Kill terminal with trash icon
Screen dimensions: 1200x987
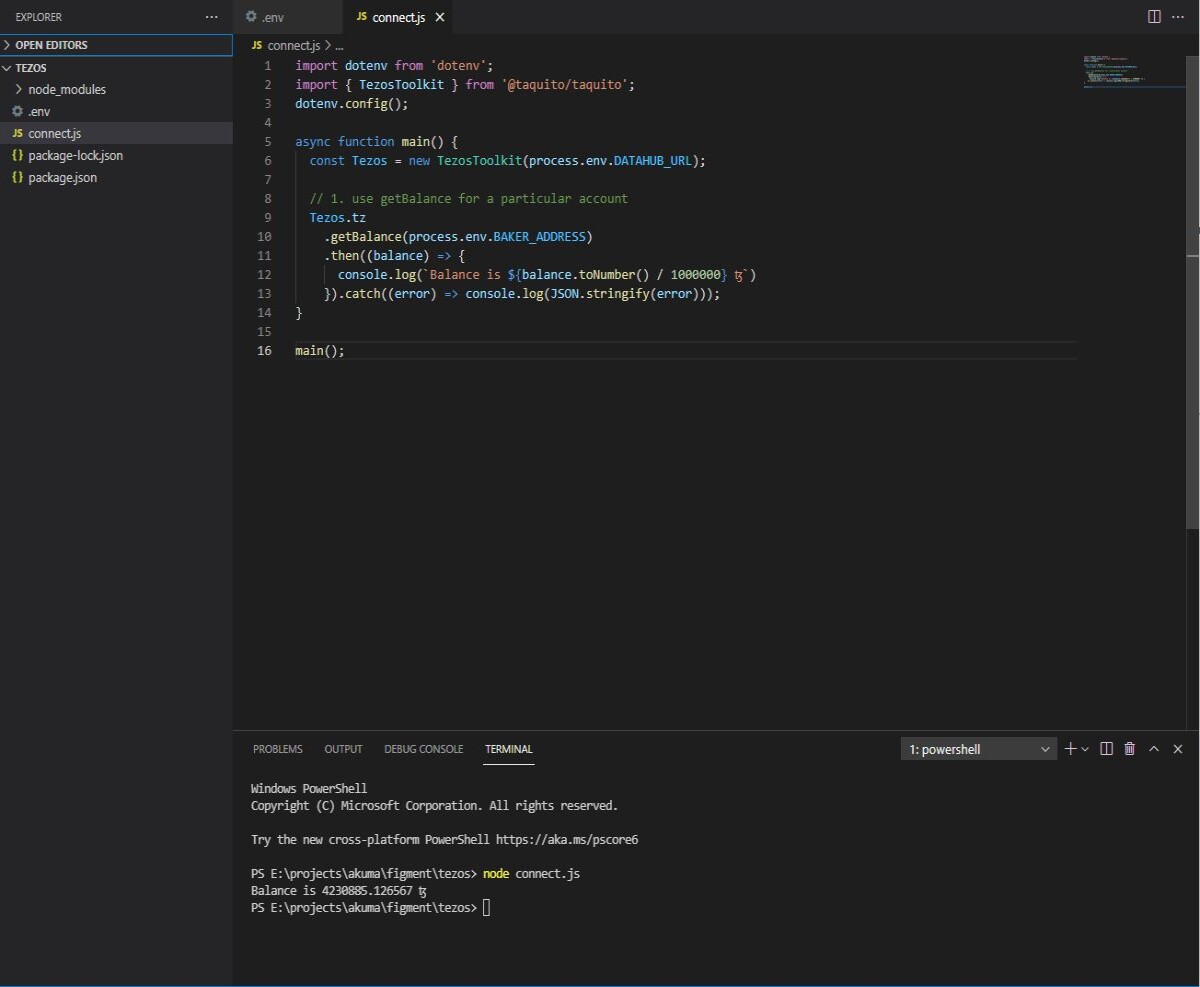click(1130, 748)
